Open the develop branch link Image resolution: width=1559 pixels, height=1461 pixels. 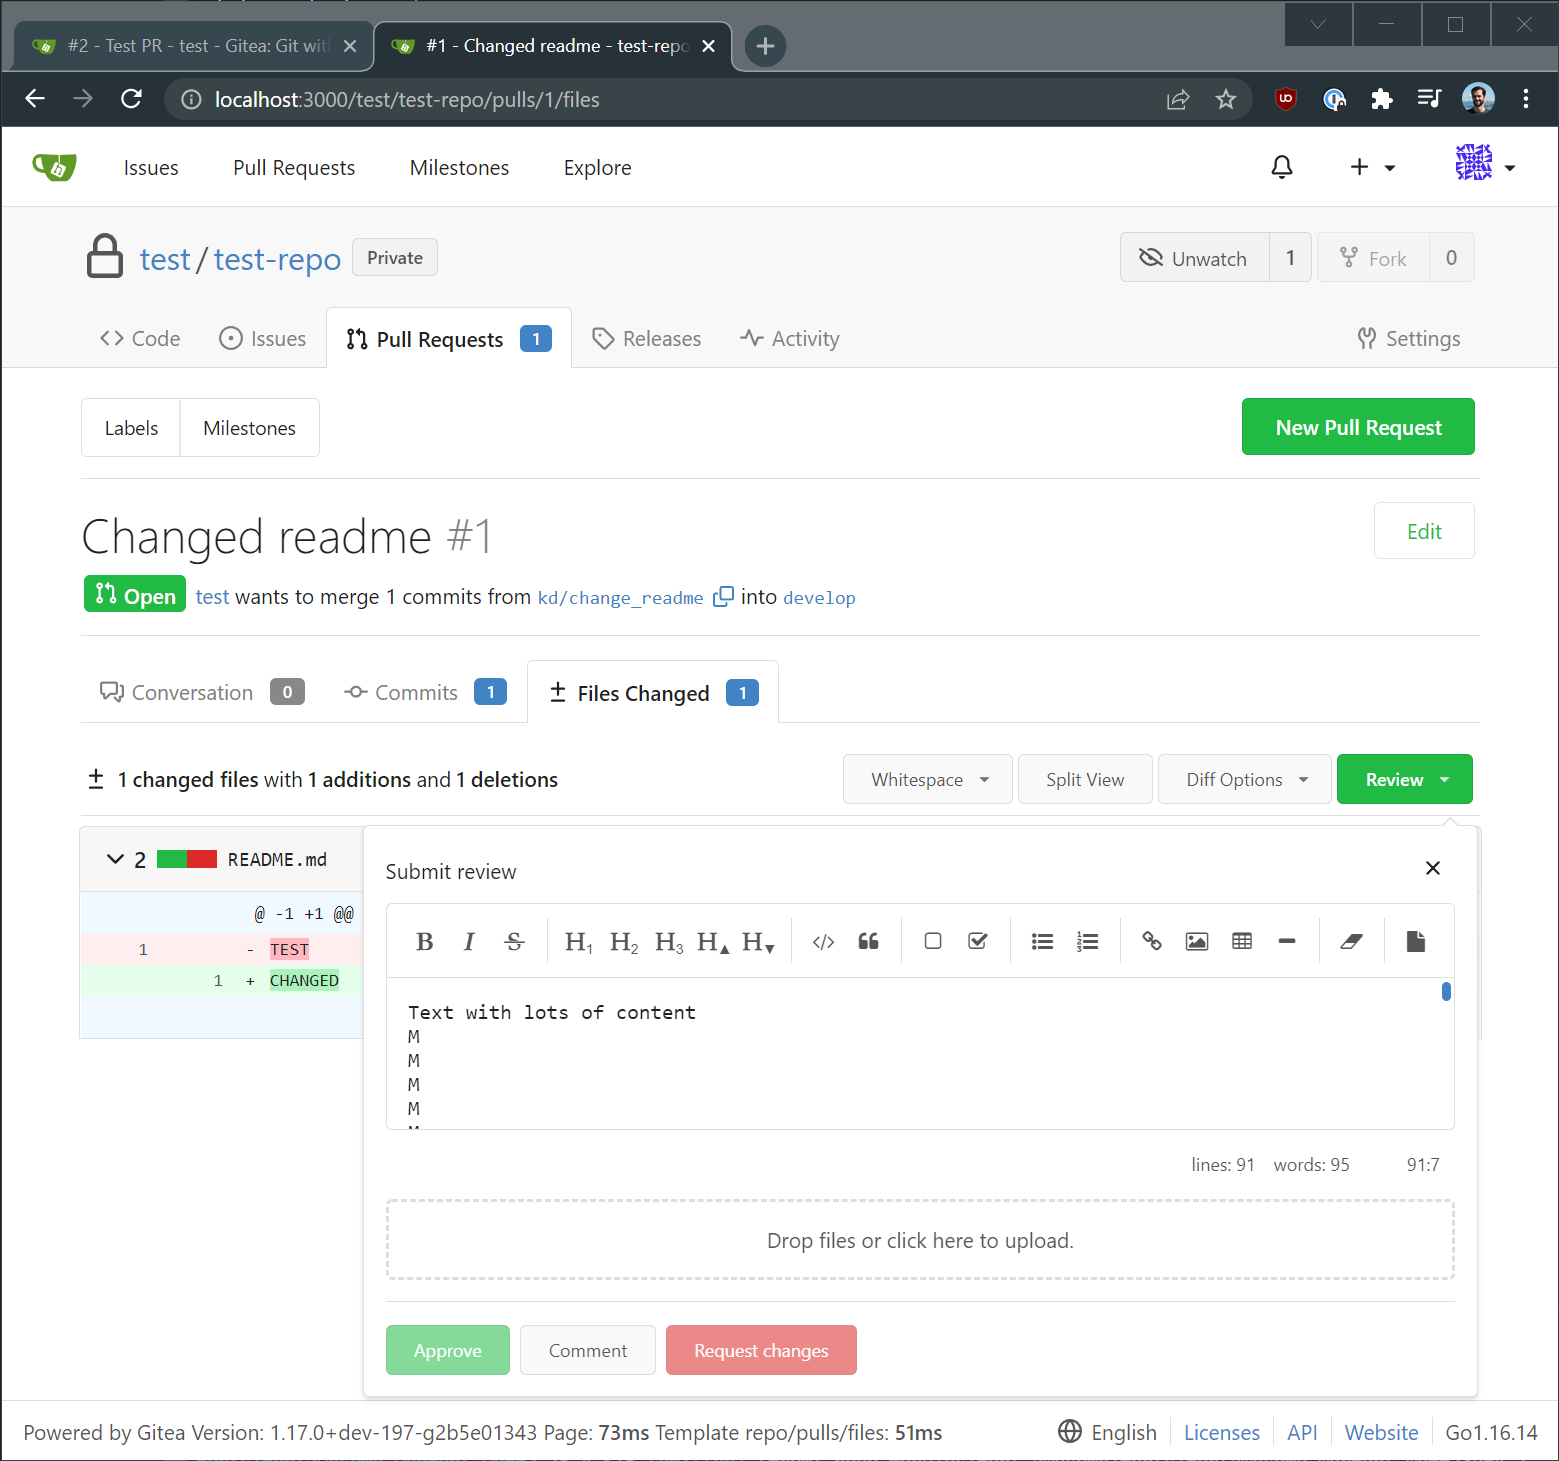(819, 597)
